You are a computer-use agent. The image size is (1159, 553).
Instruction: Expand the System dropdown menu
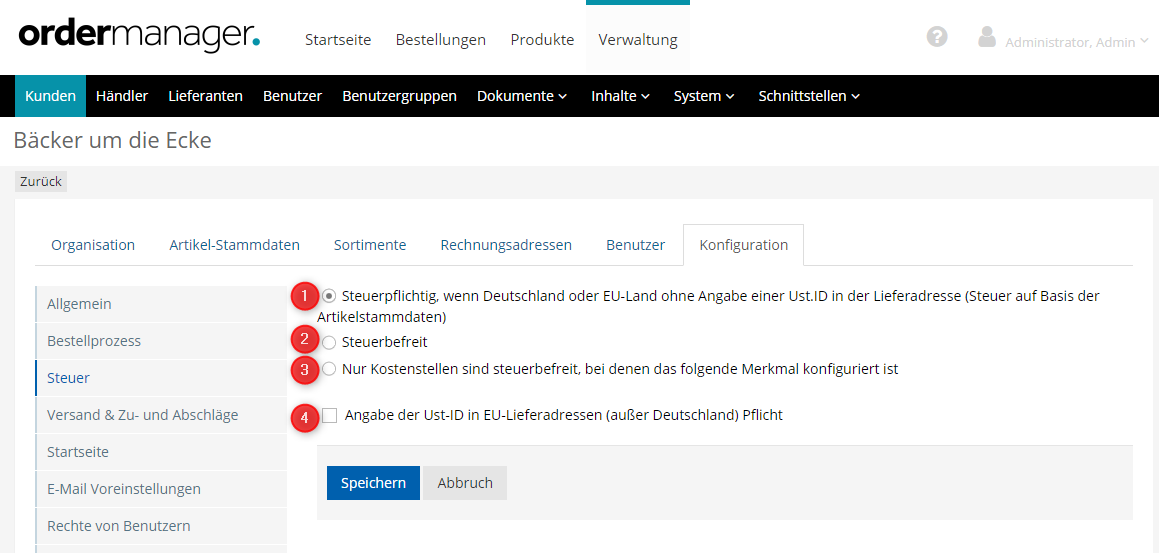point(704,96)
